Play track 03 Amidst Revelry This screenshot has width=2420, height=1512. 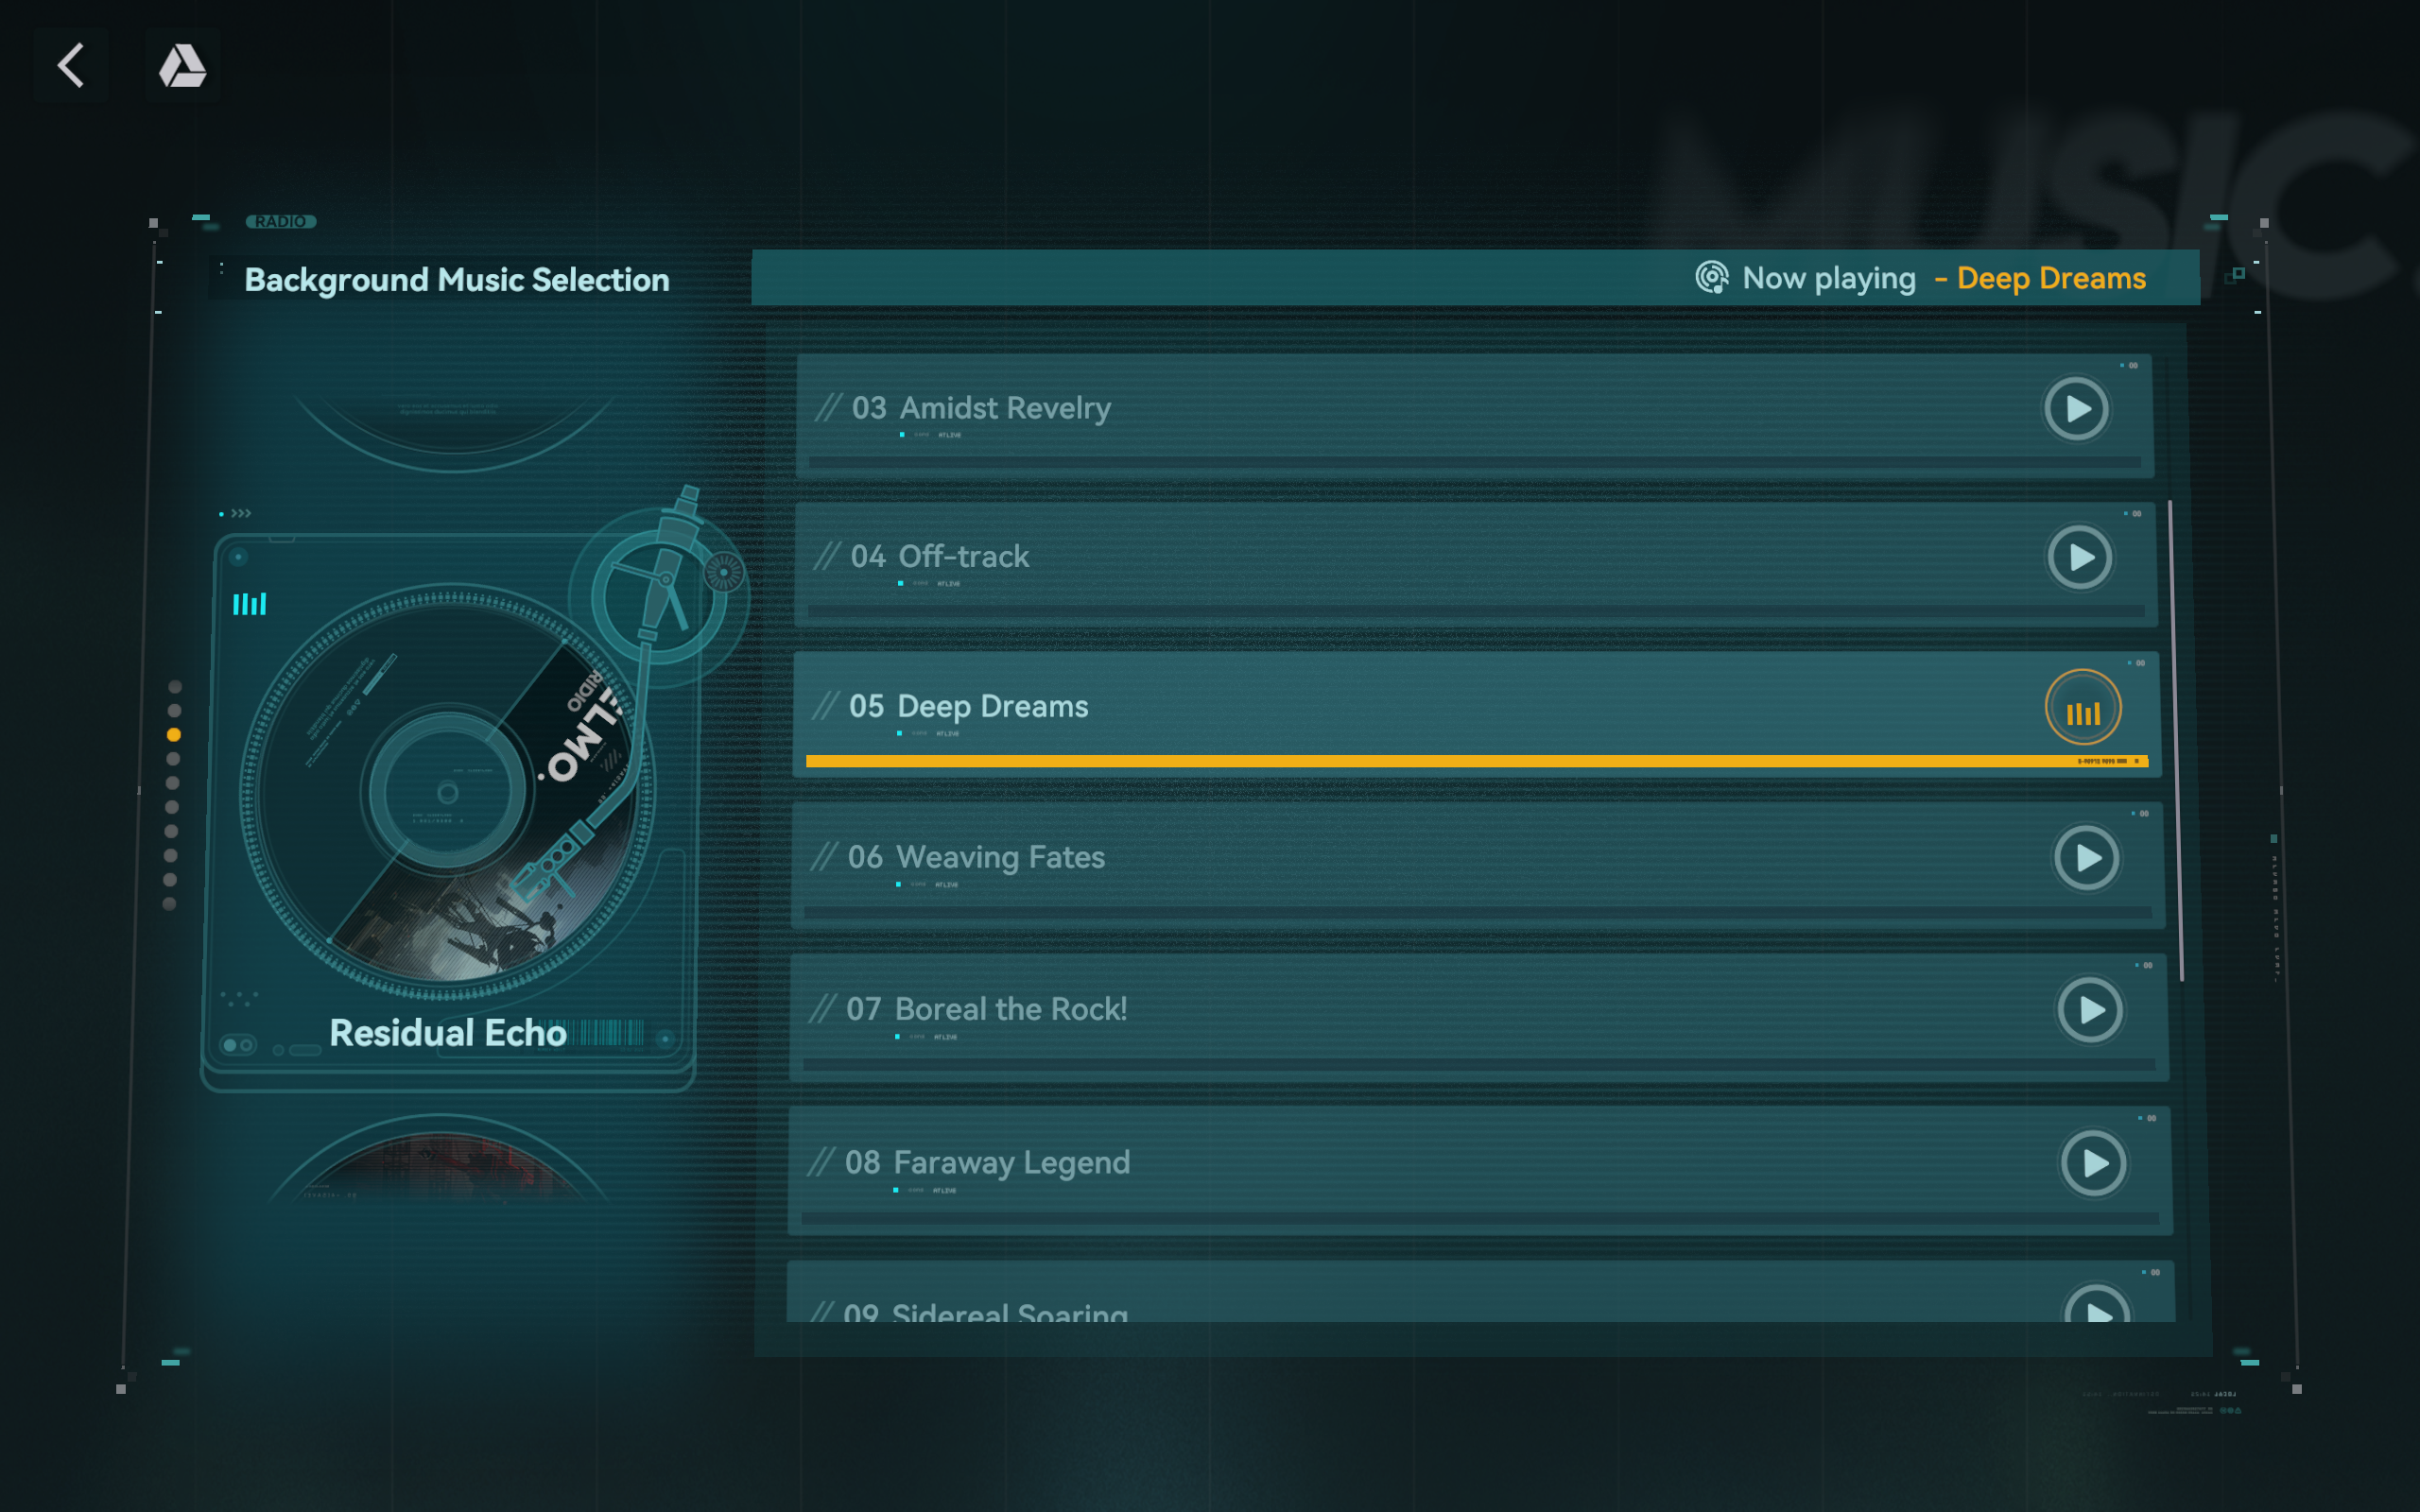(x=2076, y=408)
